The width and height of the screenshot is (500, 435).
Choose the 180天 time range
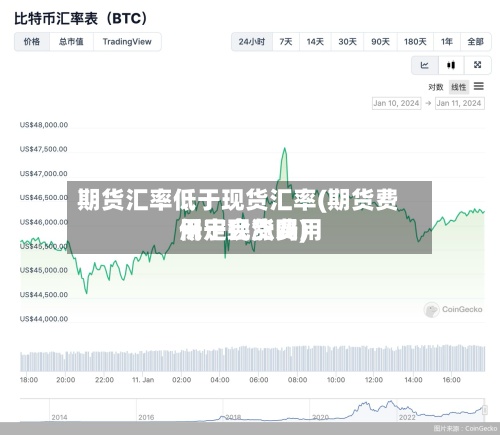[415, 42]
